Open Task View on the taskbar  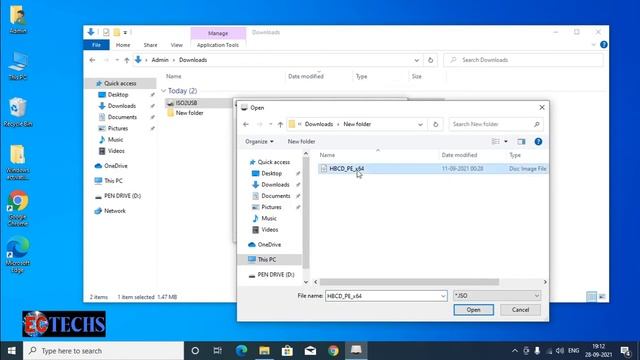point(218,351)
